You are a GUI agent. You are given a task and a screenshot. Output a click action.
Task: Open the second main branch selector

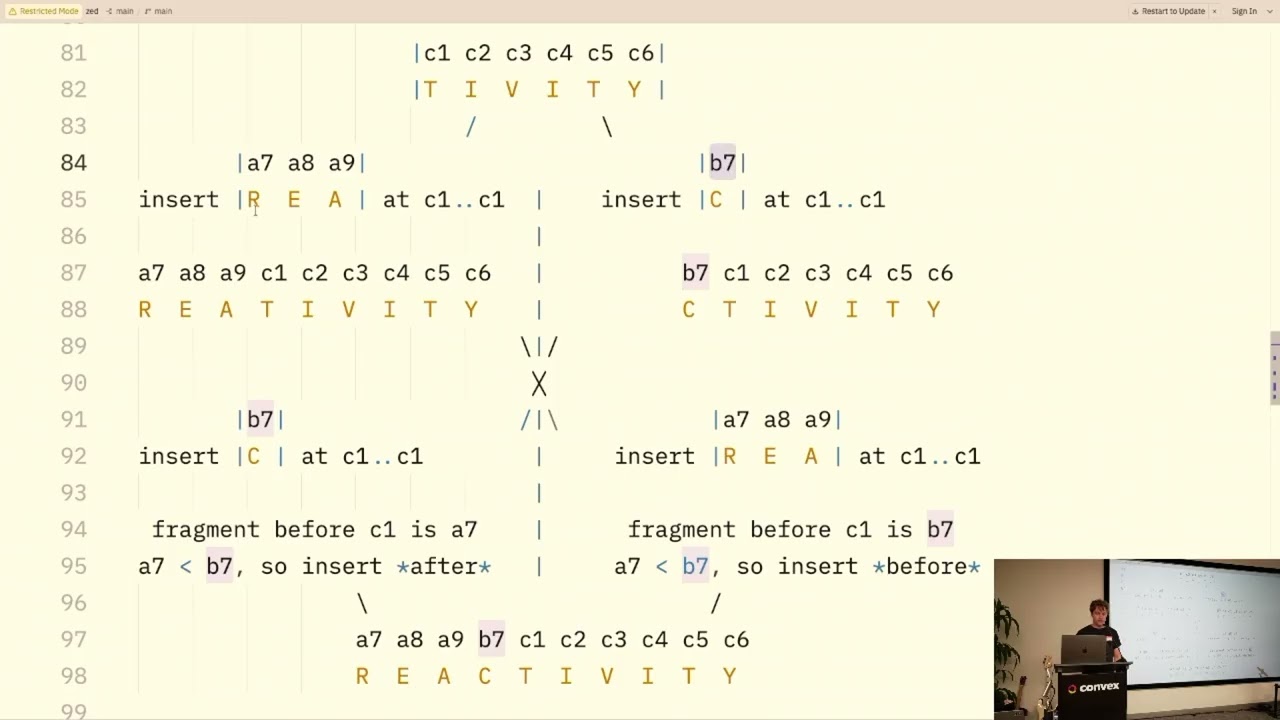159,11
